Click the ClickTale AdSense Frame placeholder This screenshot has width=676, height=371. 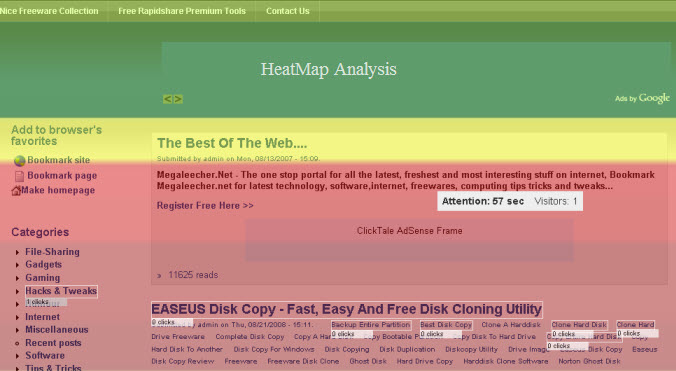click(x=409, y=240)
